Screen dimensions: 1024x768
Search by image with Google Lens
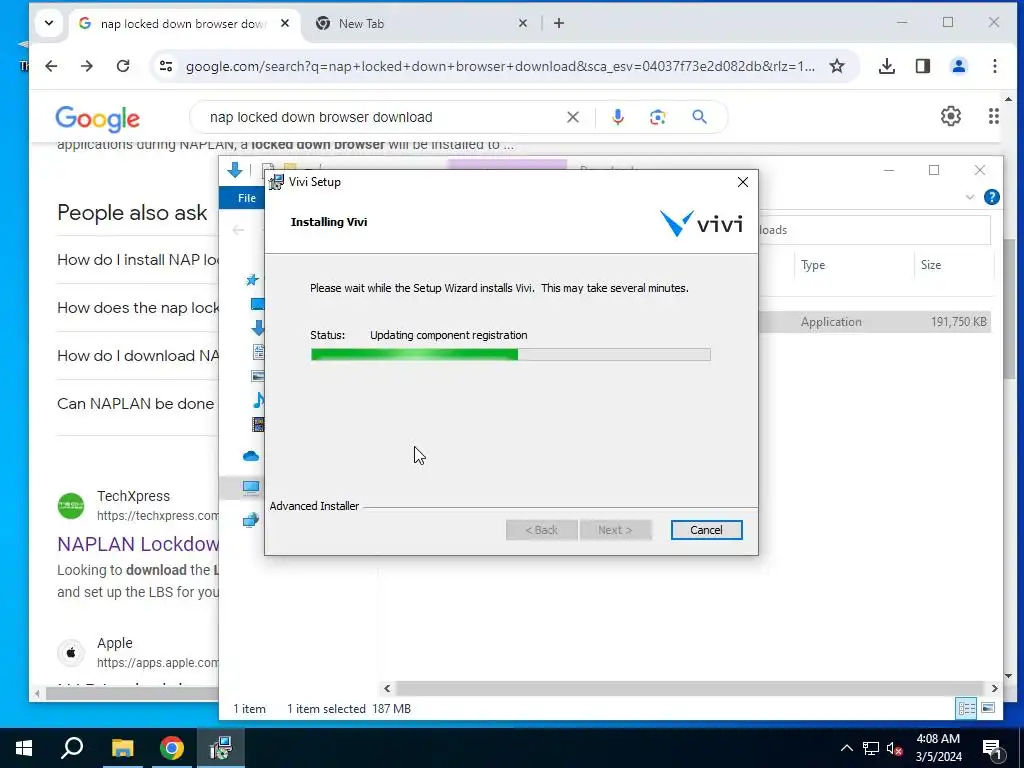pos(658,118)
